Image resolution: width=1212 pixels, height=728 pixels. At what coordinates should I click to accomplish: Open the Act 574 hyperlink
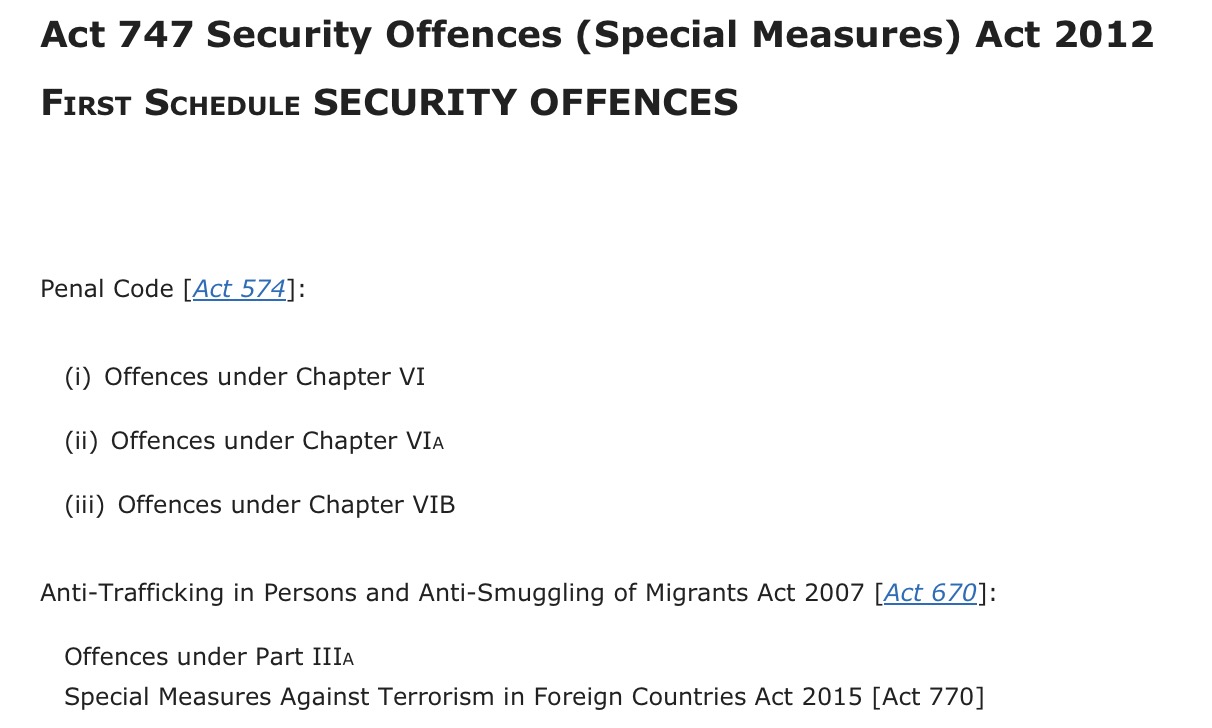(x=239, y=289)
